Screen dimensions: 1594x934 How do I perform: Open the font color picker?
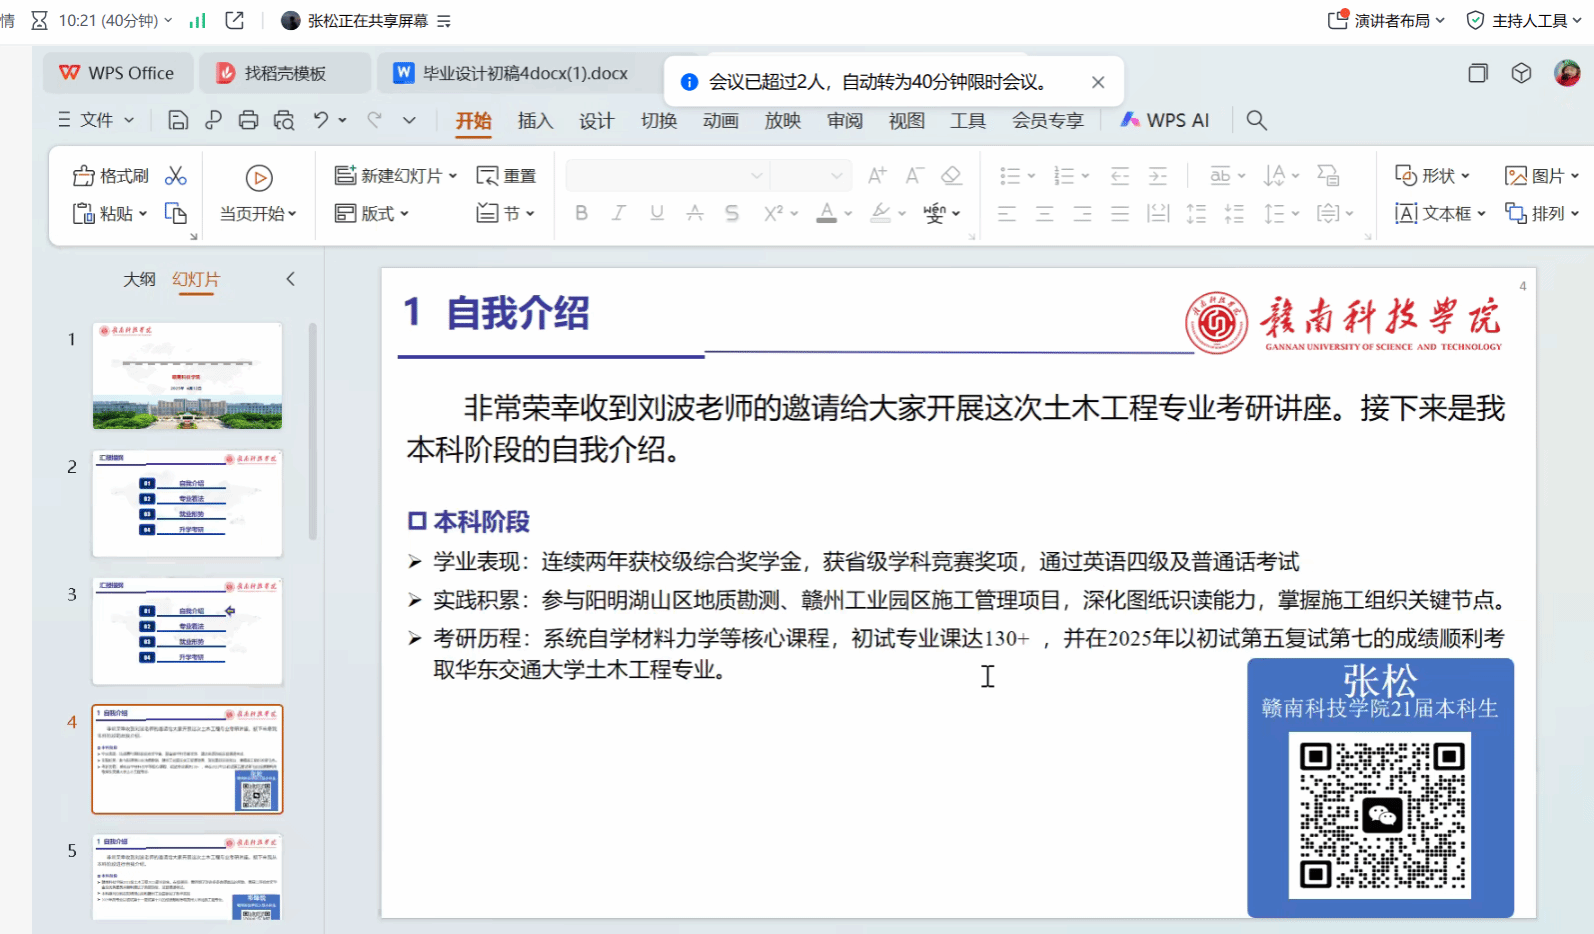(x=827, y=213)
